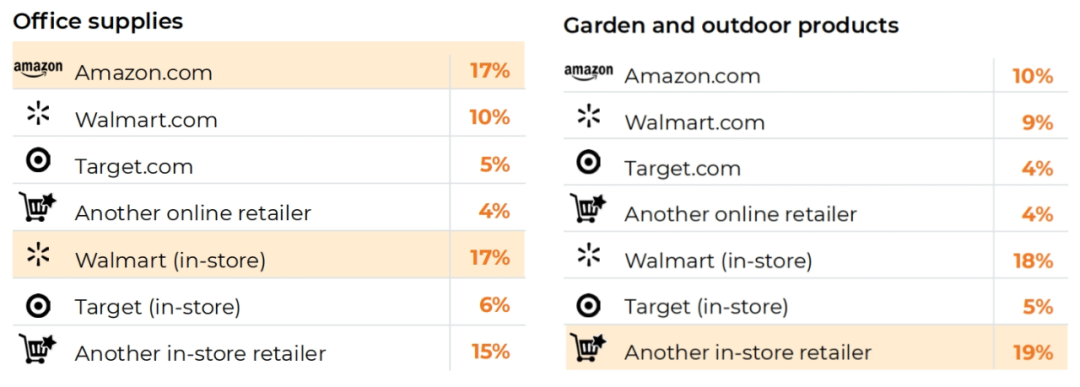Image resolution: width=1080 pixels, height=387 pixels.
Task: Click the cart icon beside Another in-store retailer in Office supplies
Action: (38, 348)
